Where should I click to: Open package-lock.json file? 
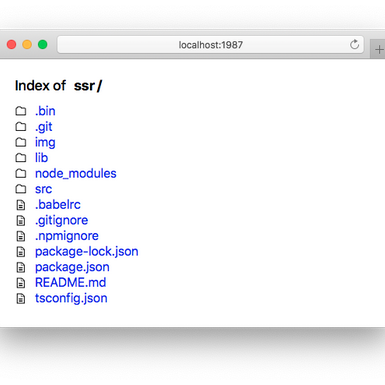click(87, 252)
